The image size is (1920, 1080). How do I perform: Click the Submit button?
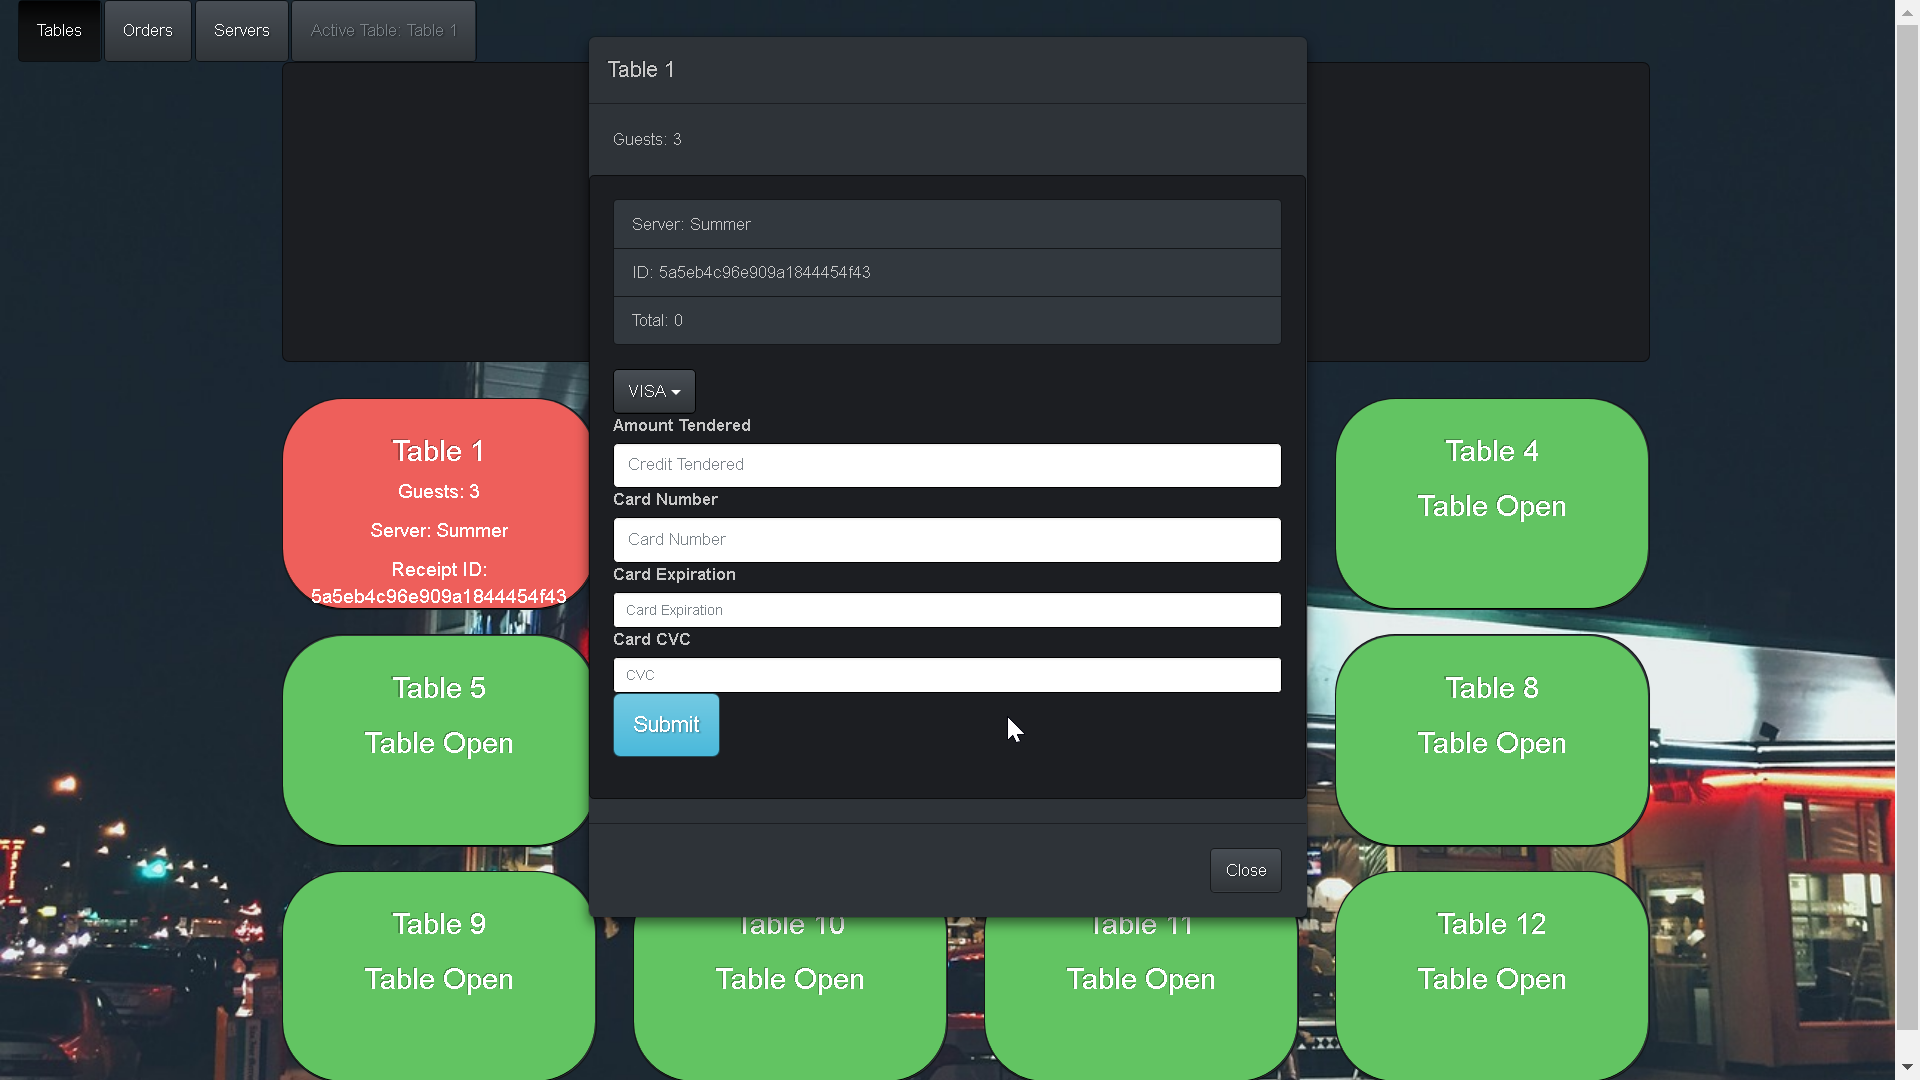coord(666,724)
